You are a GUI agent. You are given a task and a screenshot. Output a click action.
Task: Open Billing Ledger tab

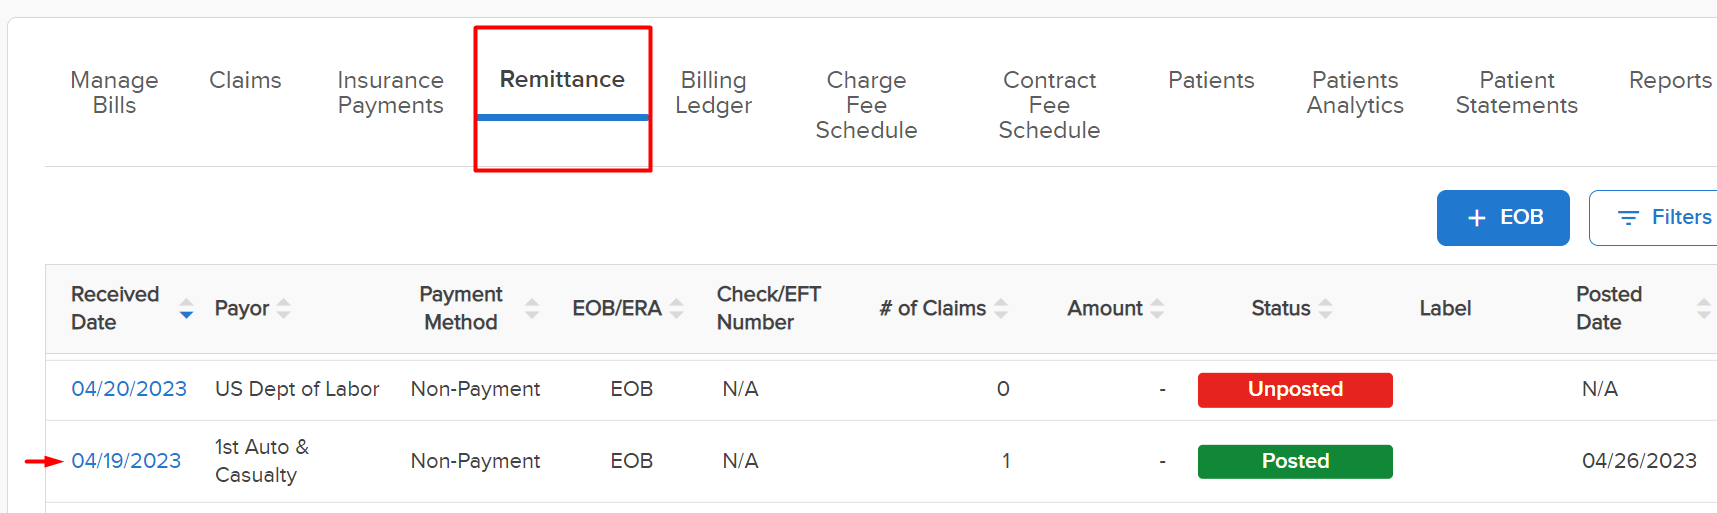tap(713, 92)
